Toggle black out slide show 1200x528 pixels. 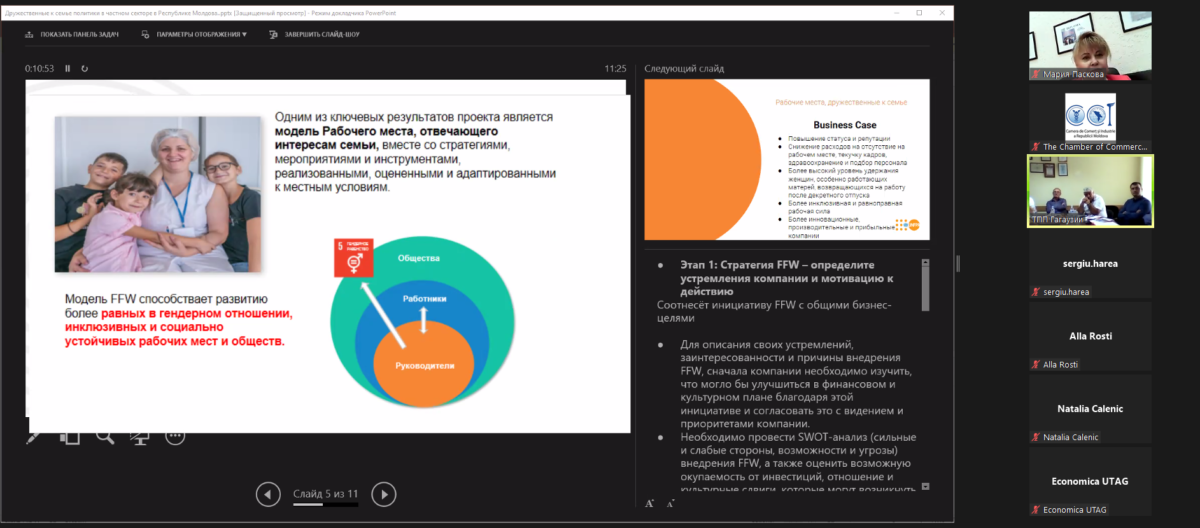pos(140,437)
